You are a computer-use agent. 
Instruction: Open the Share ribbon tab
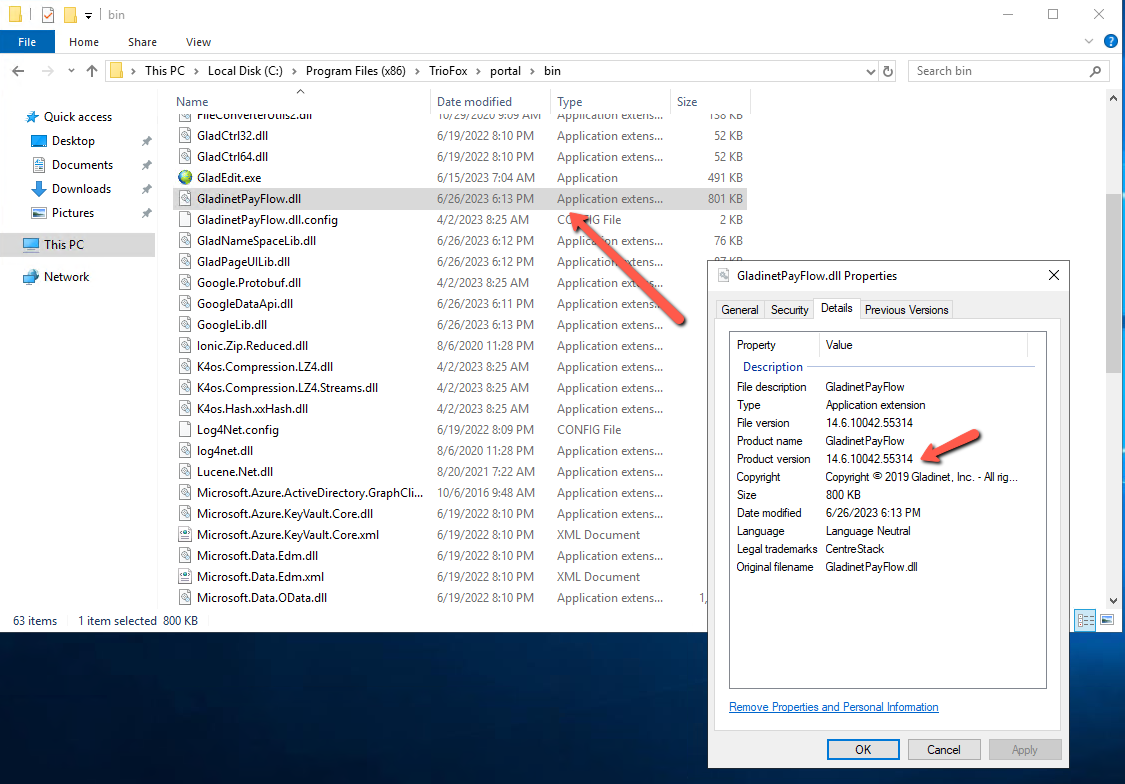(x=142, y=42)
